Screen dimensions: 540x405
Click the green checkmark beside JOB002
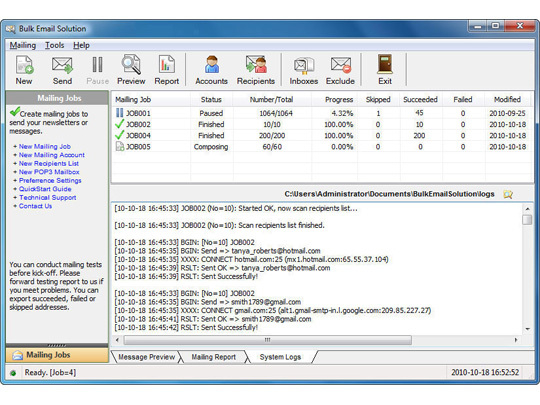click(x=120, y=124)
